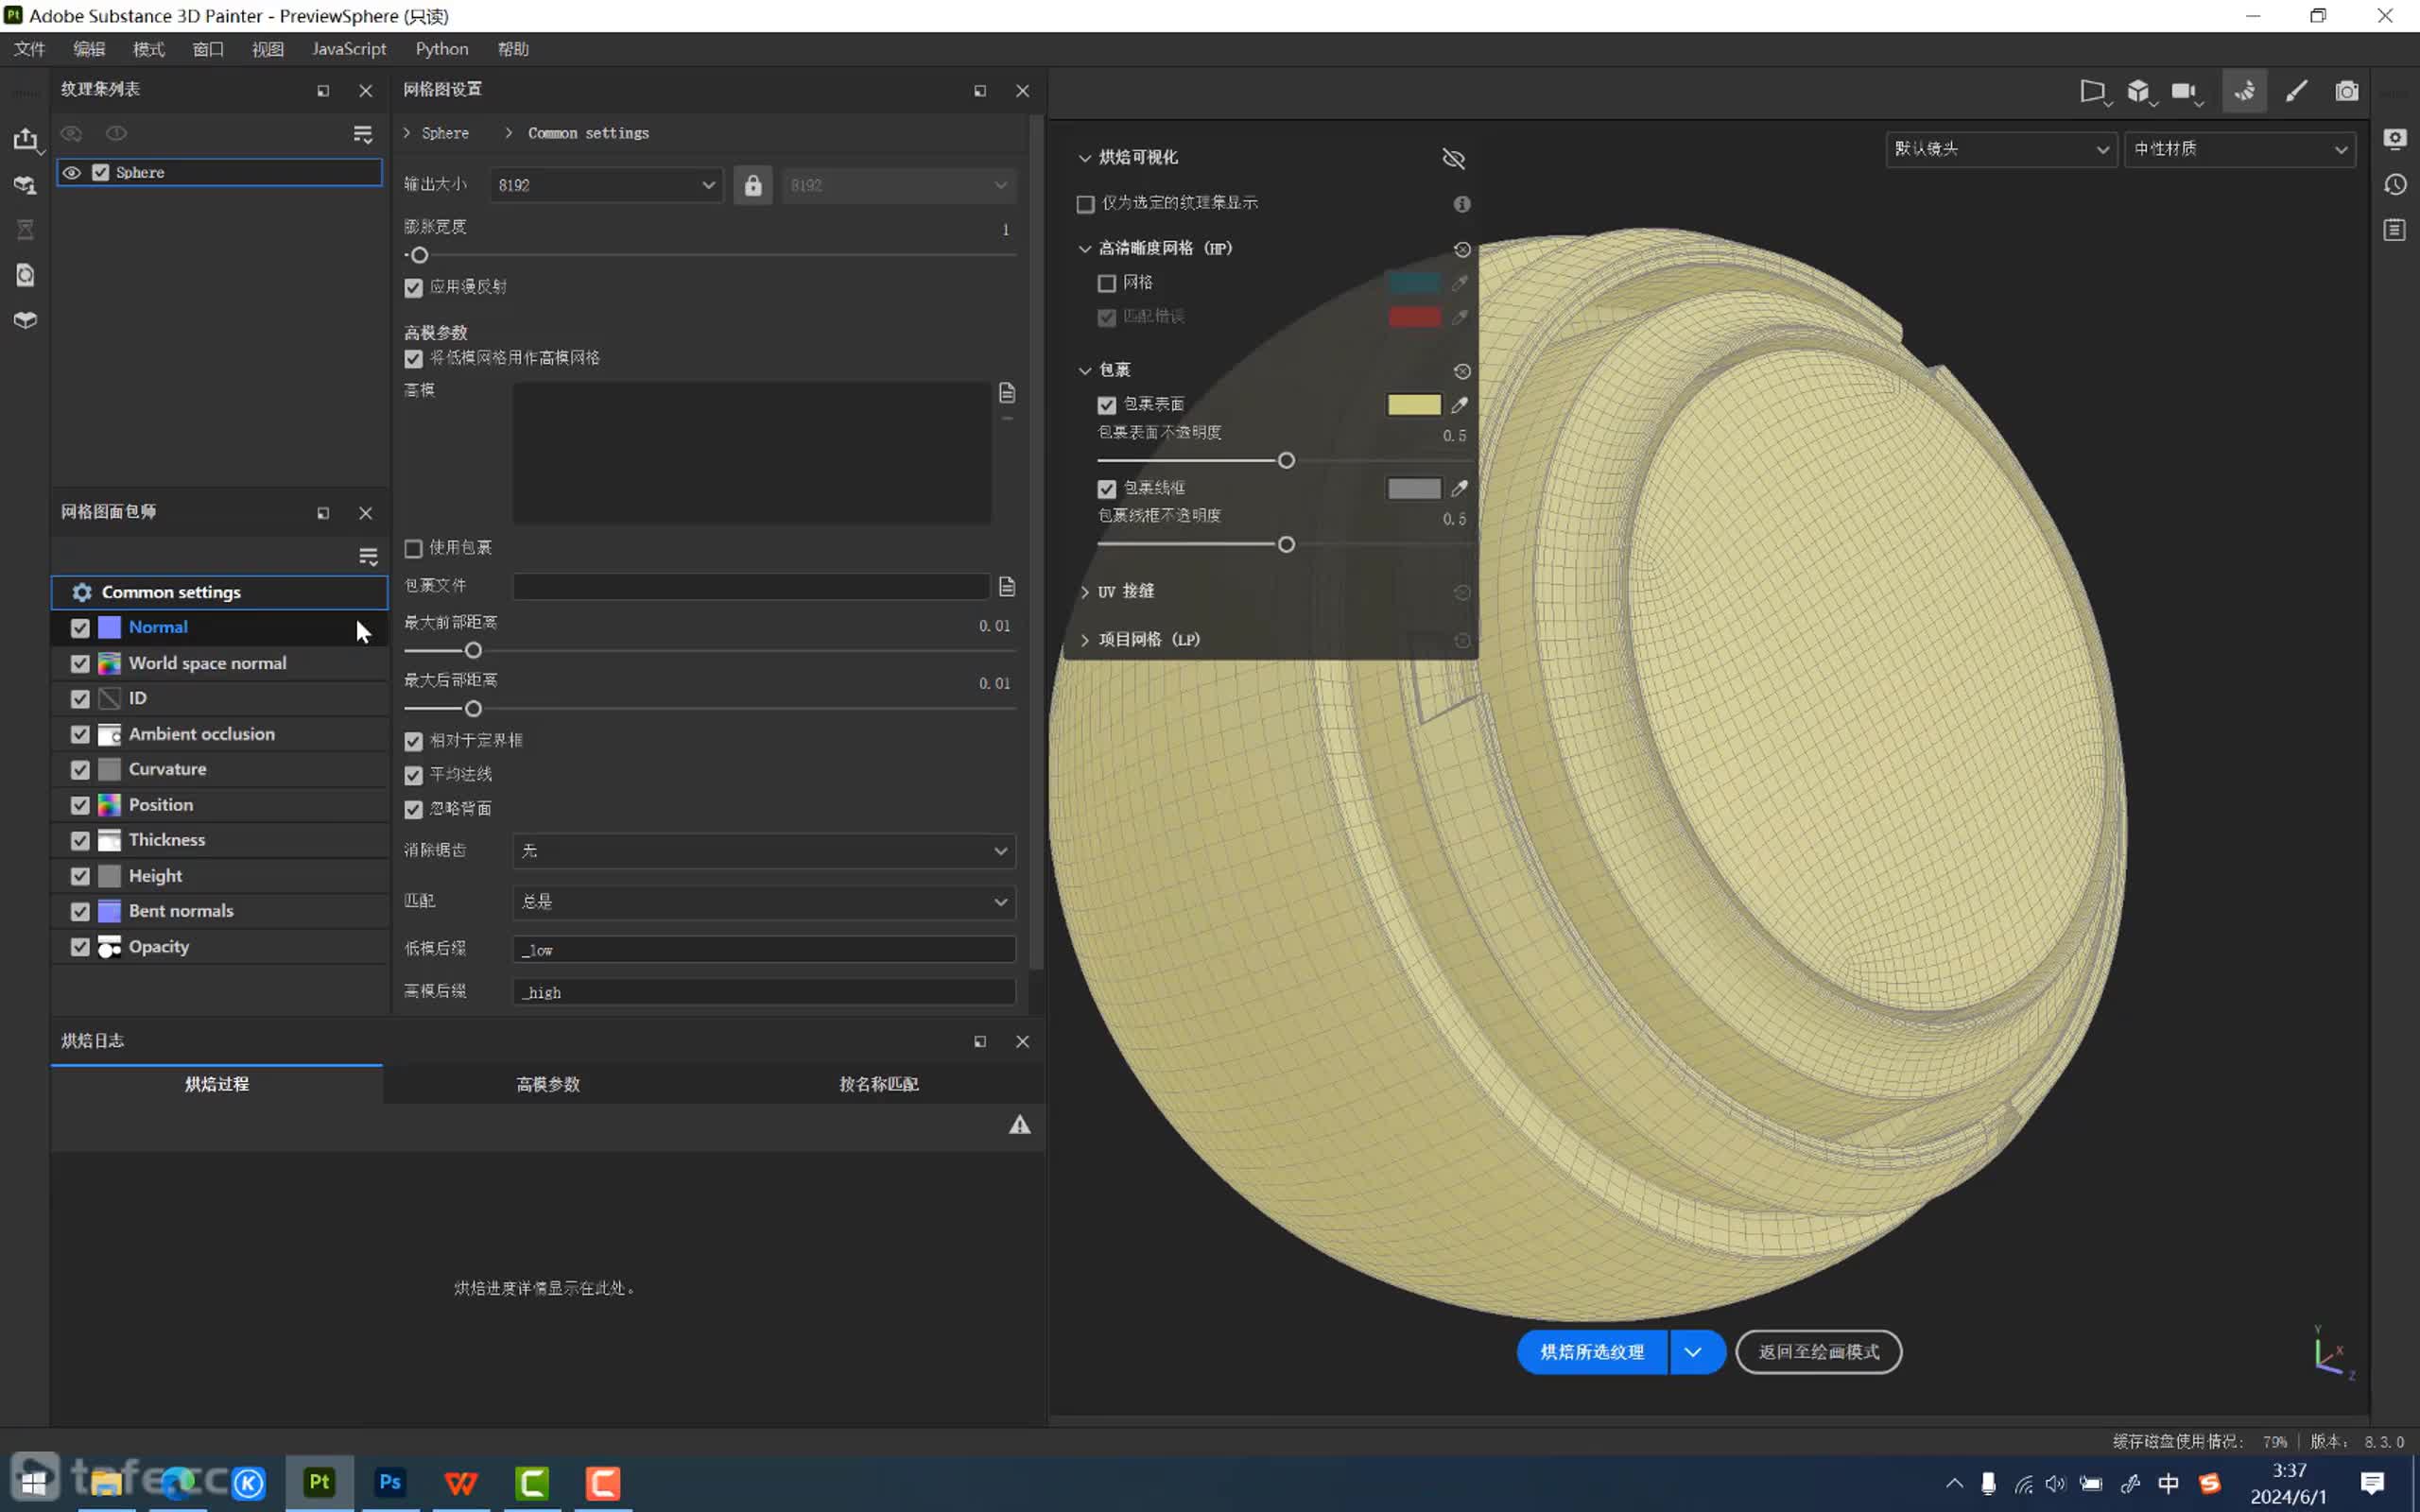This screenshot has height=1512, width=2420.
Task: Click the eye hide icon next to 高洁临底网格
Action: [1461, 249]
